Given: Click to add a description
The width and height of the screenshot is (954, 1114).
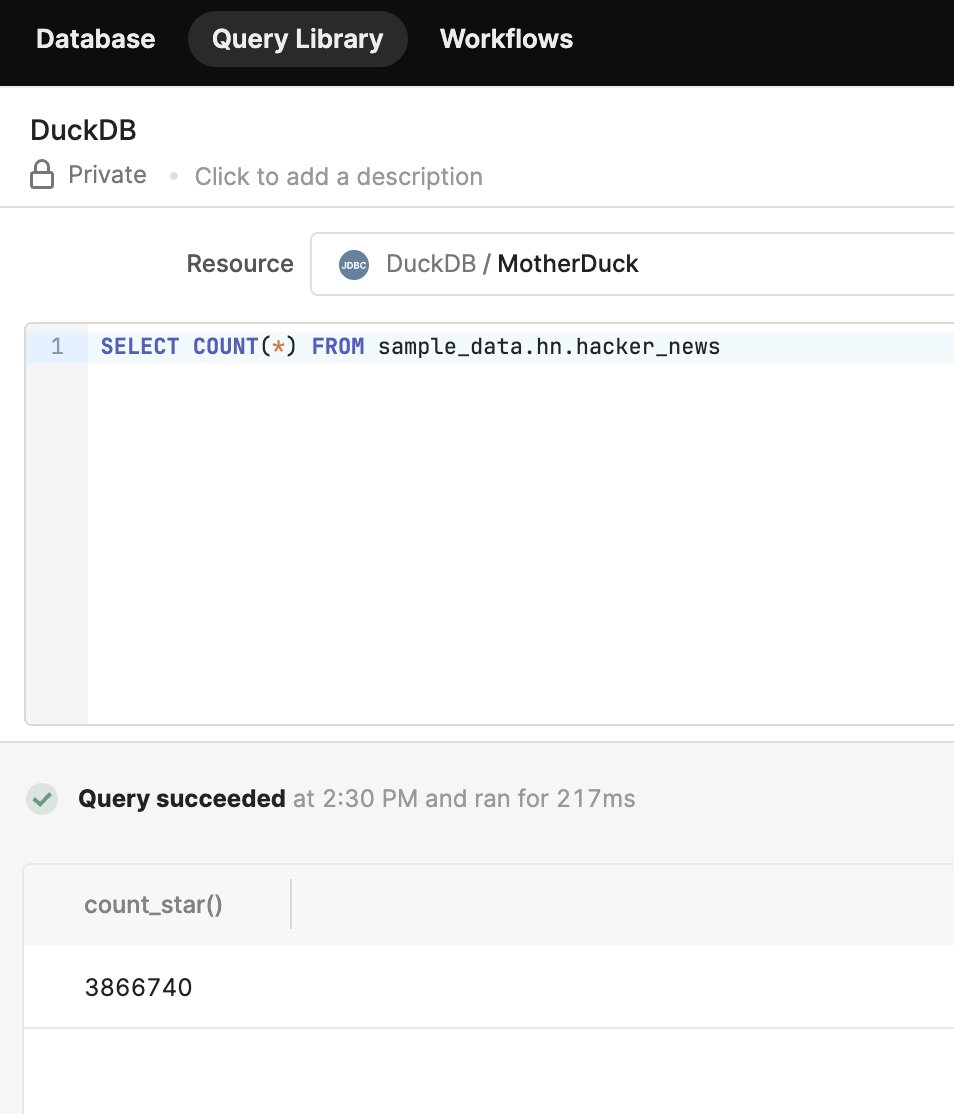Looking at the screenshot, I should coord(339,176).
